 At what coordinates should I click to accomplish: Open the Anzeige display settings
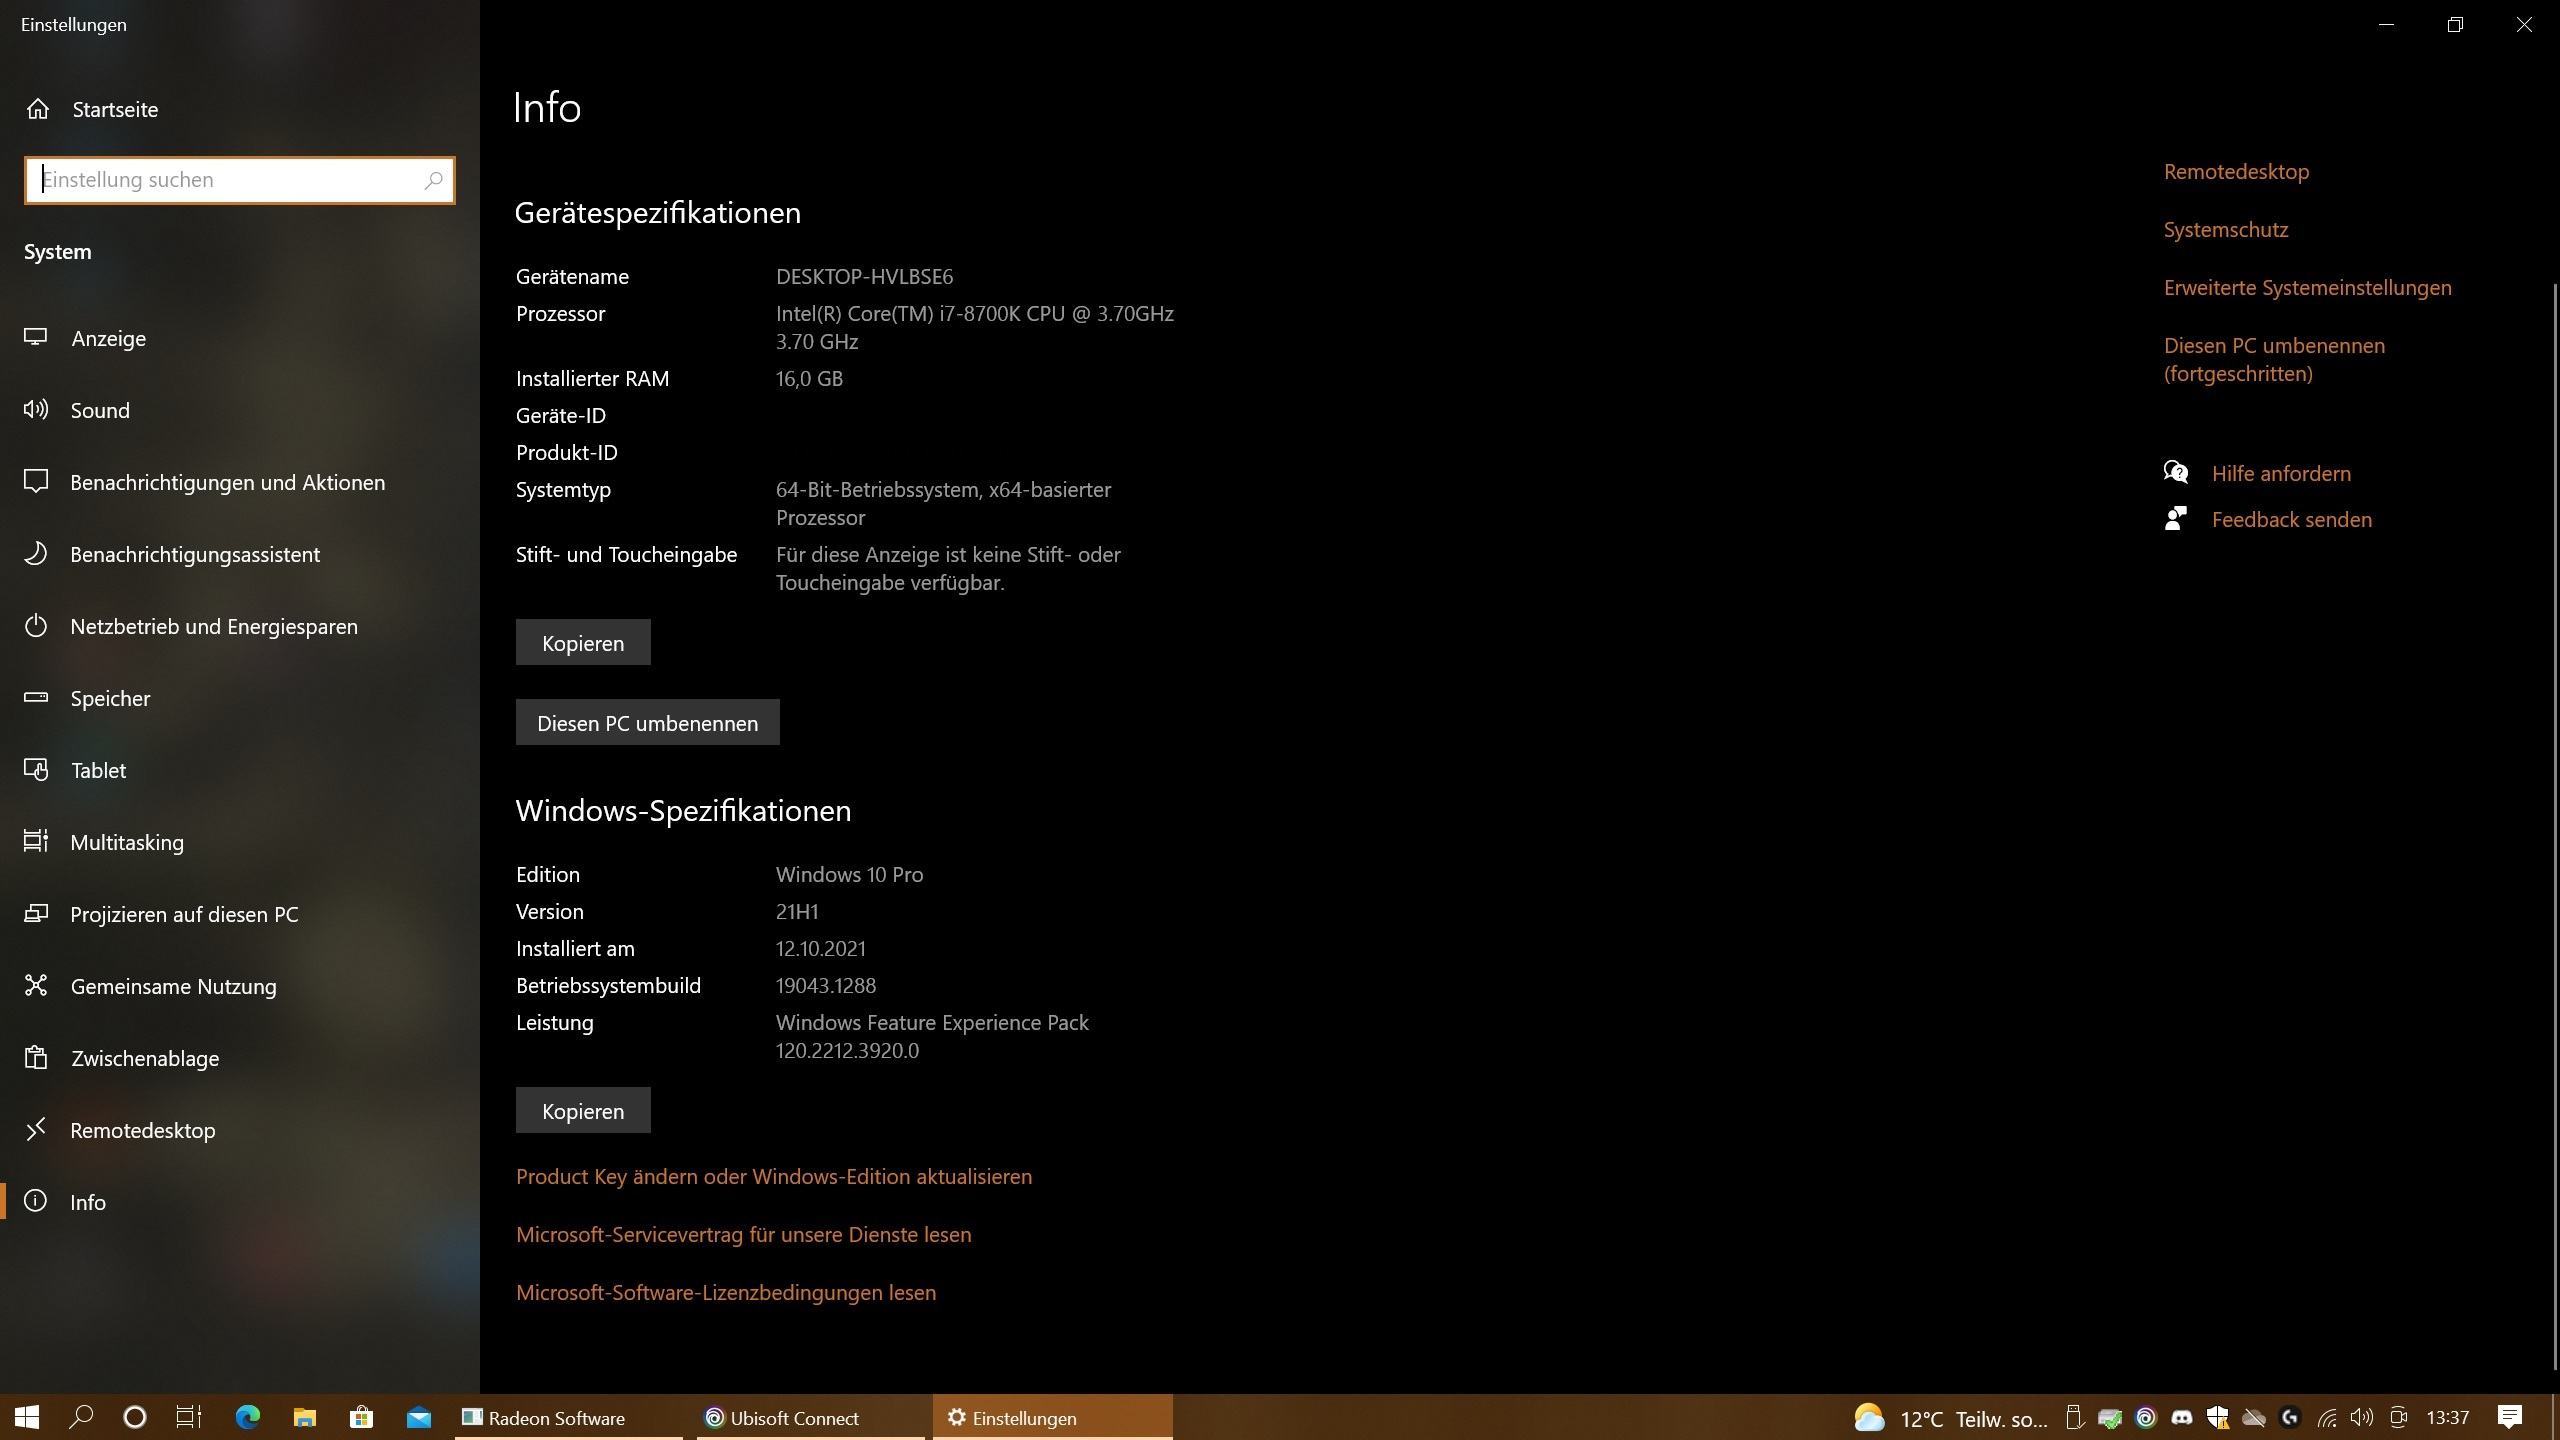[108, 338]
